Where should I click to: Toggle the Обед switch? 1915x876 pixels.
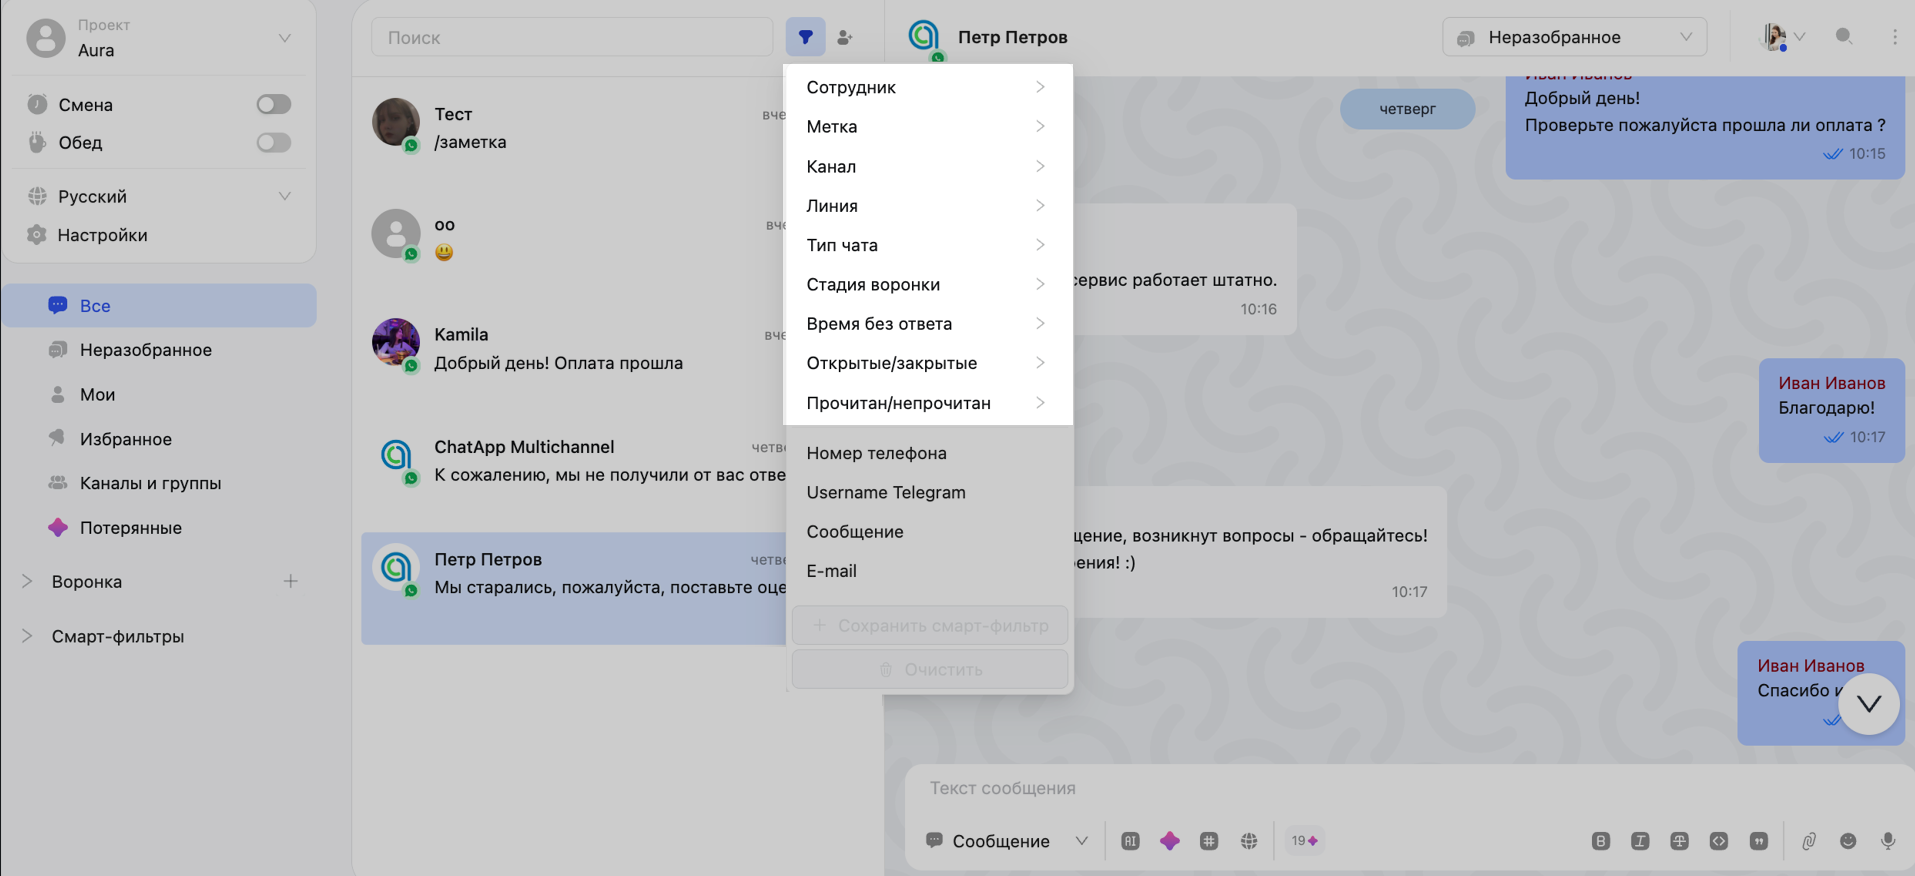(273, 142)
